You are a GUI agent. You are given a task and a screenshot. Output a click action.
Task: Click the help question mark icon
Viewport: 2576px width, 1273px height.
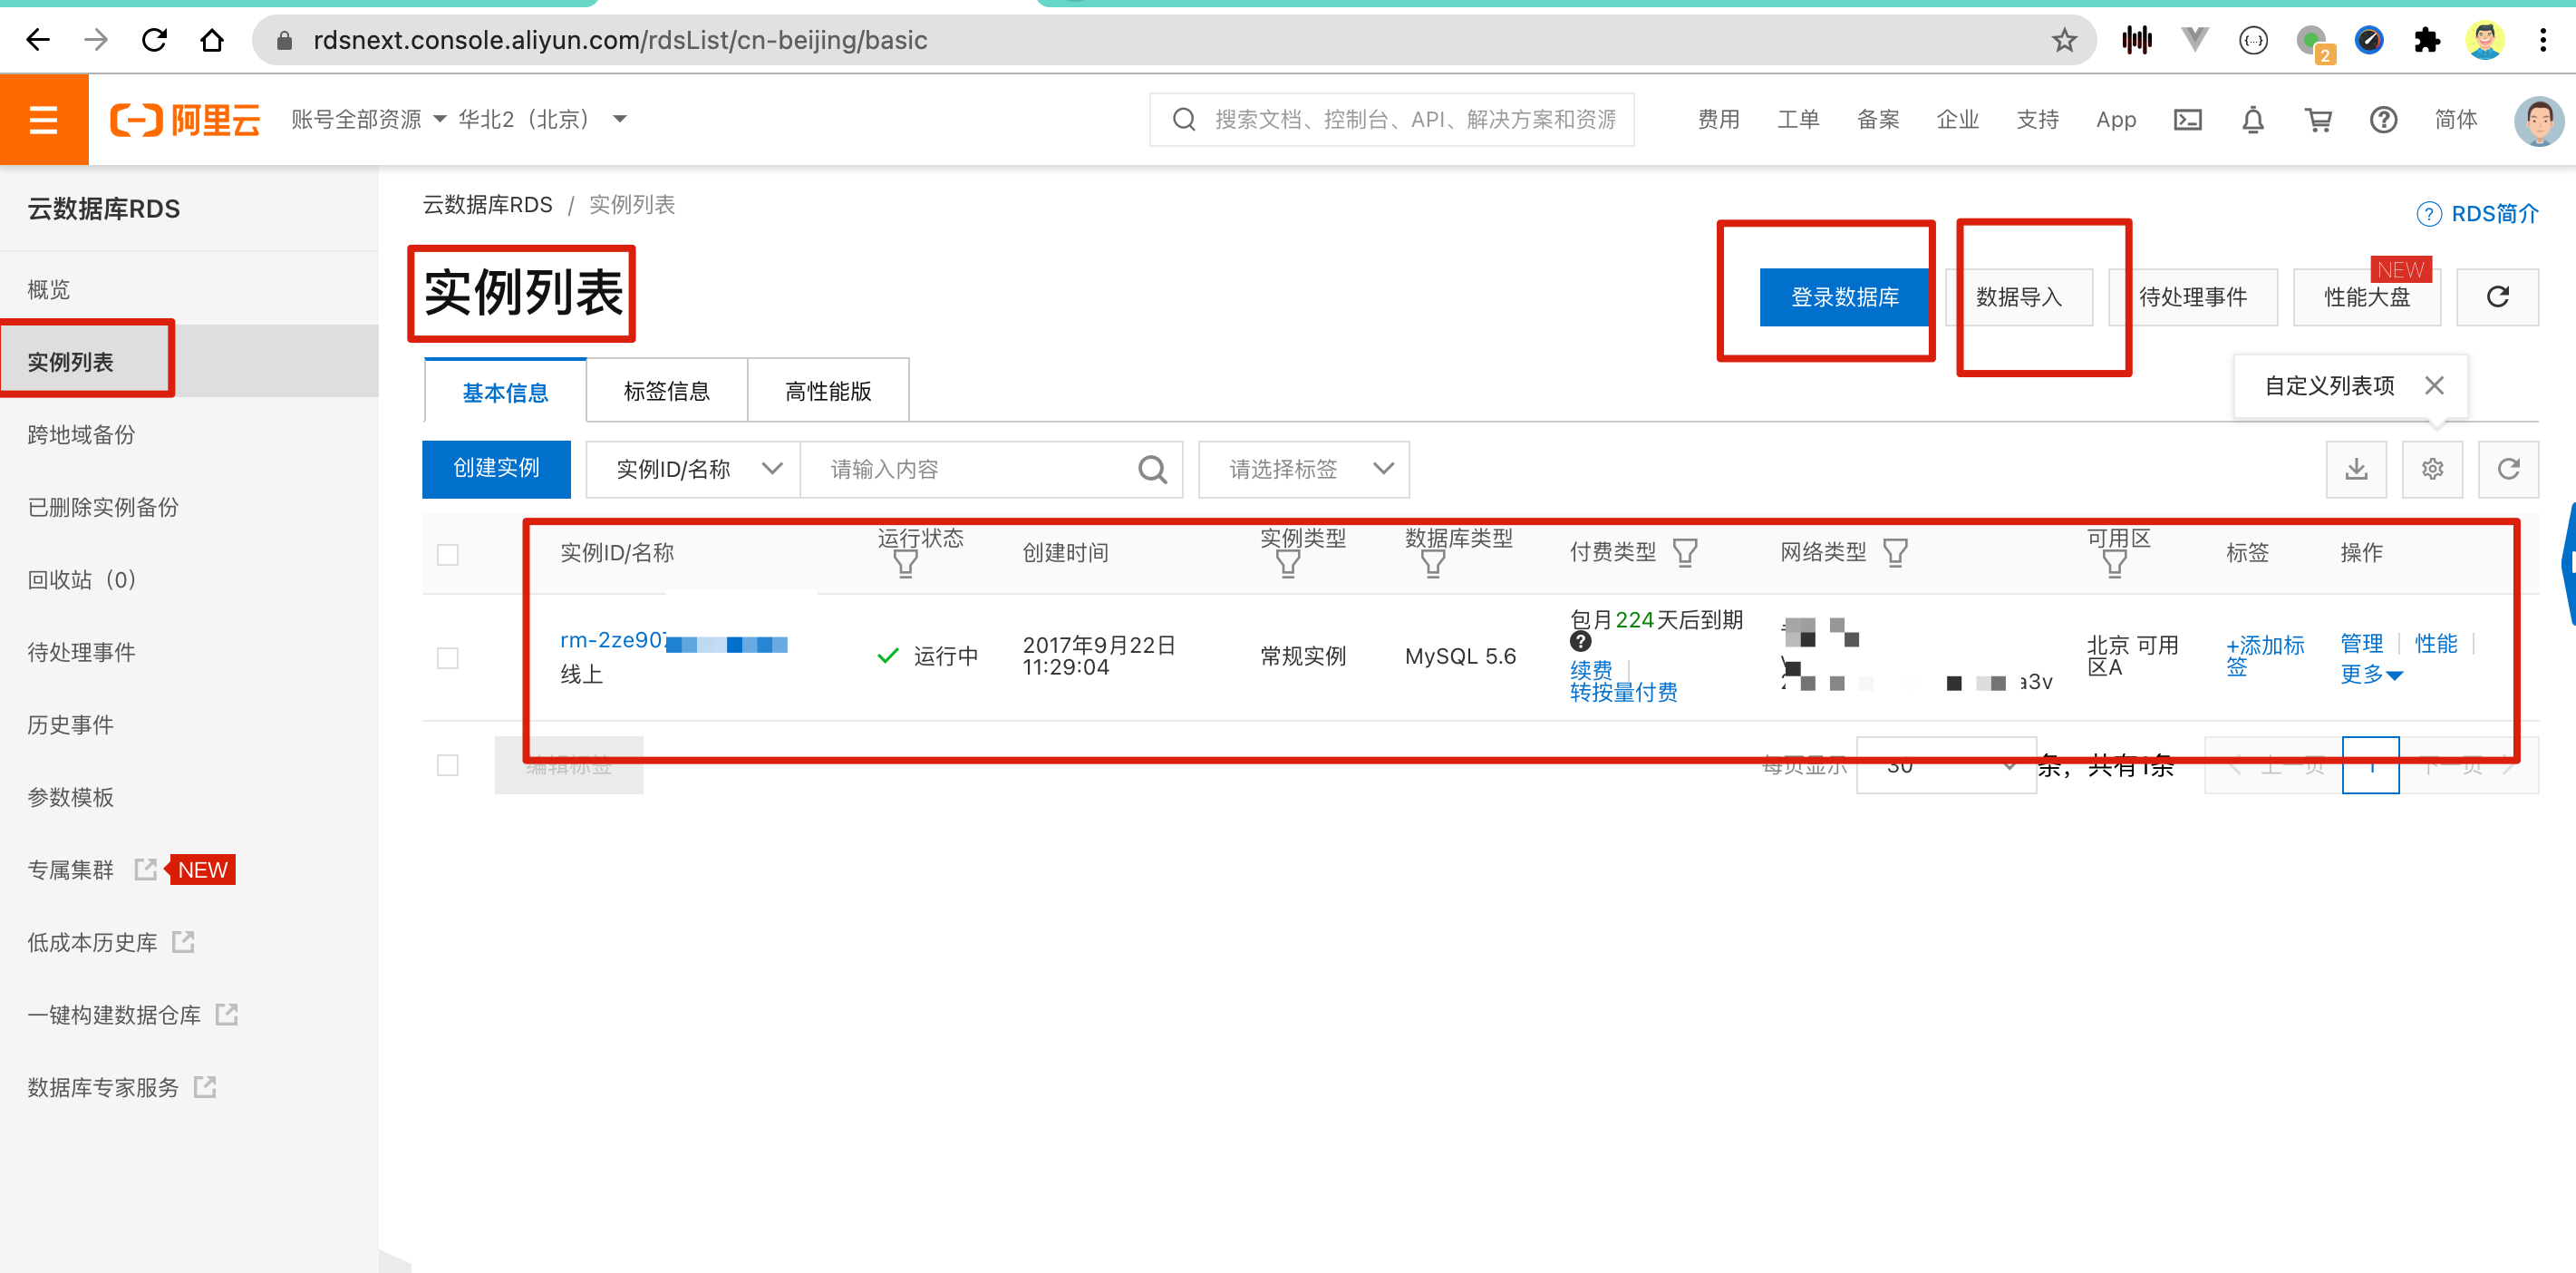coord(2383,120)
